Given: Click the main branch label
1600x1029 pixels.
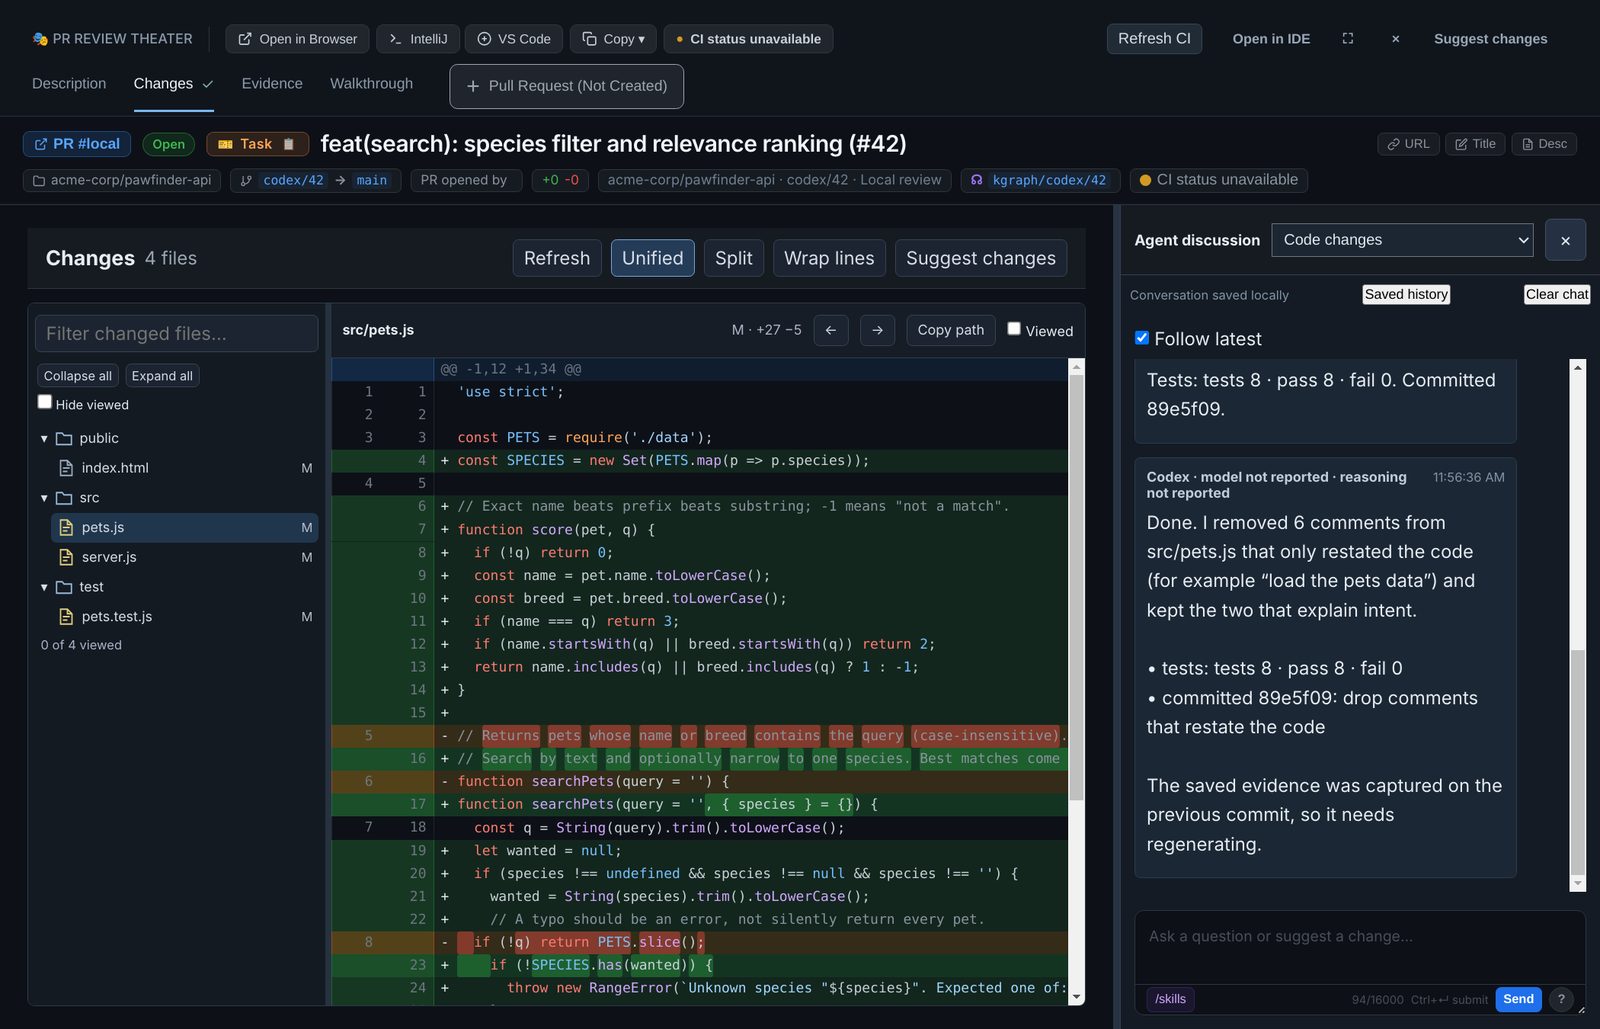Looking at the screenshot, I should (372, 180).
